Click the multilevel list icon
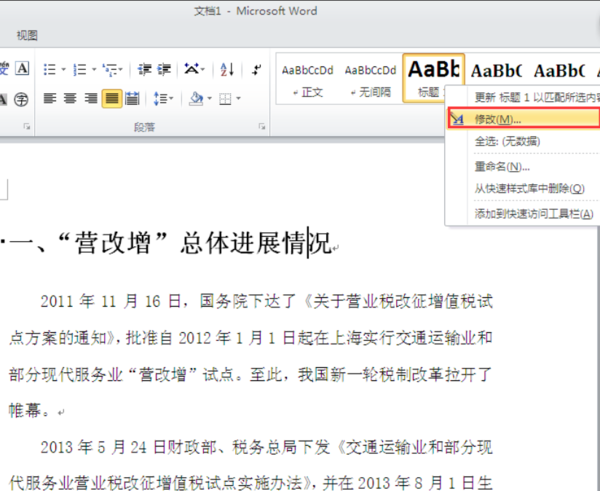The height and width of the screenshot is (491, 600). [x=110, y=70]
